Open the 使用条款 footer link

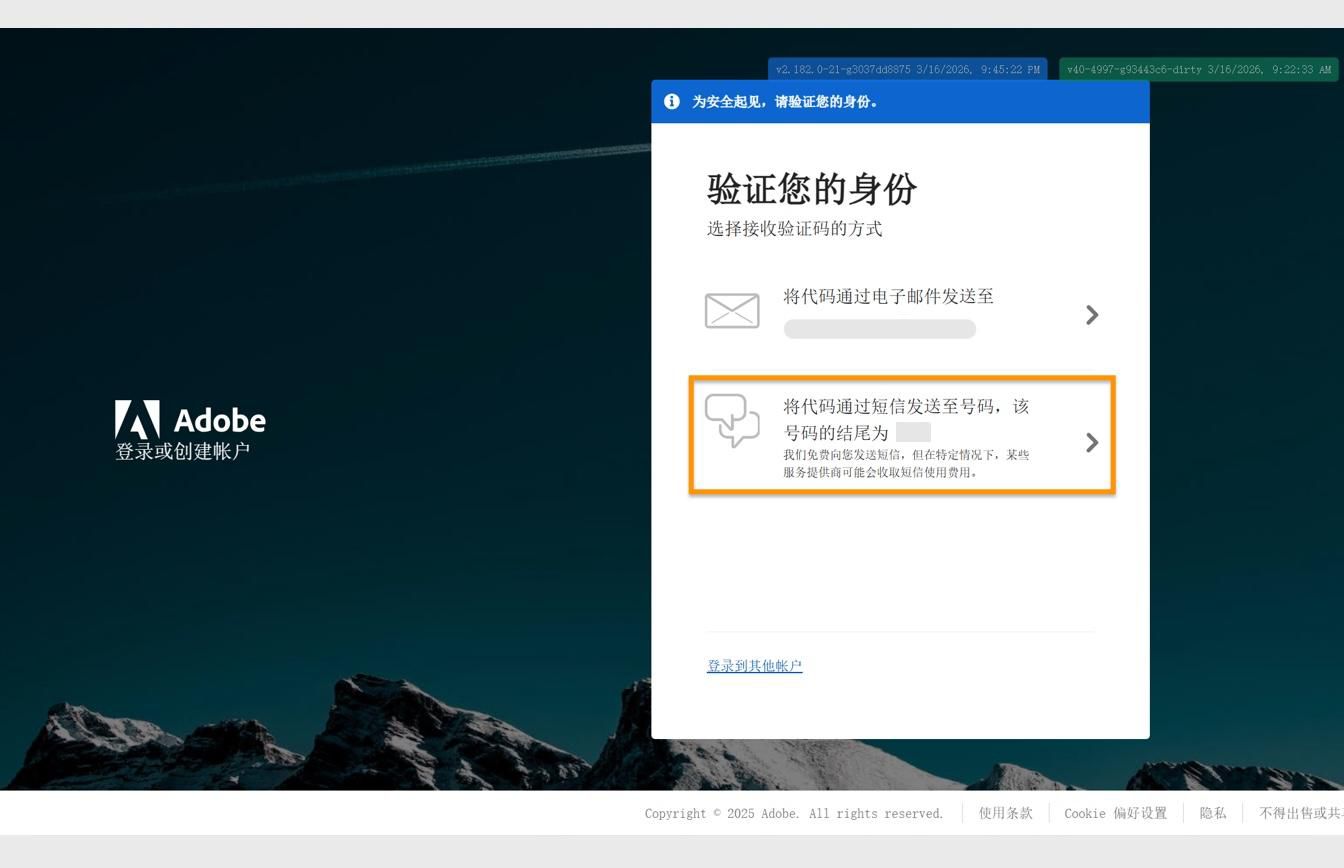click(x=1005, y=813)
